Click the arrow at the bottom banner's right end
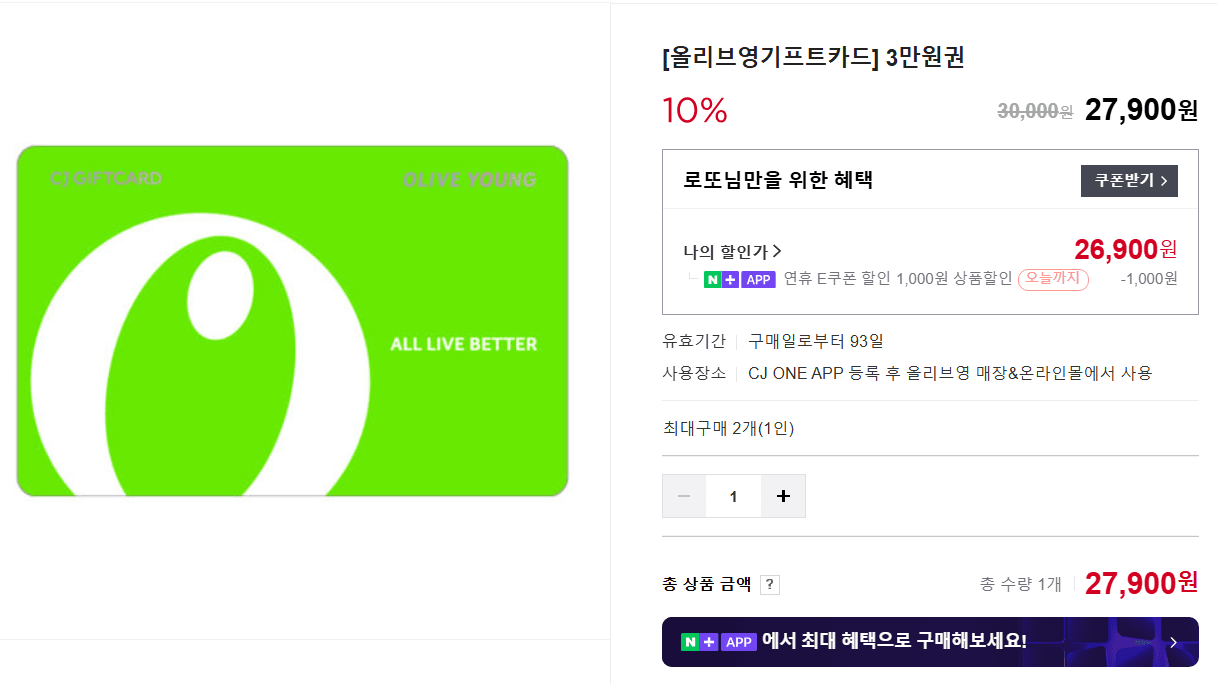Screen dimensions: 1217x684 (x=1174, y=642)
